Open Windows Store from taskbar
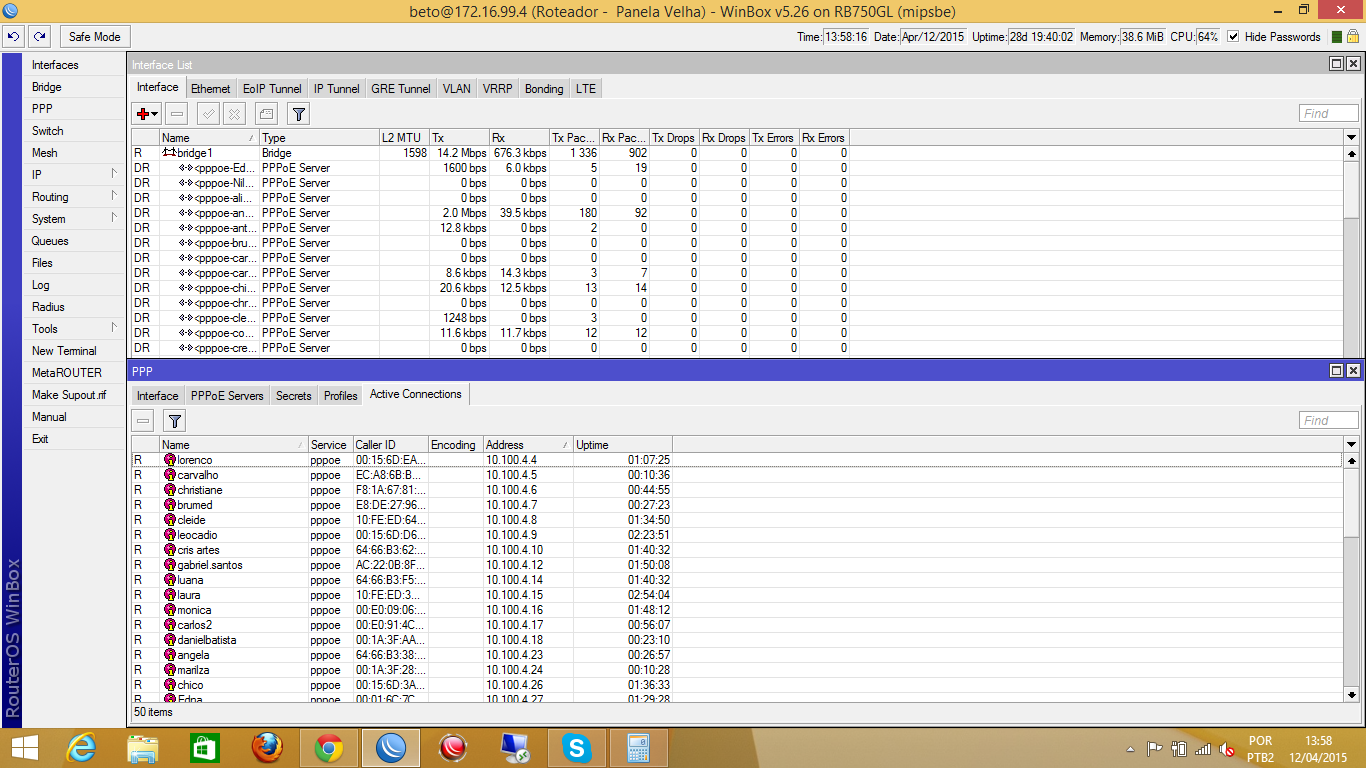 204,748
